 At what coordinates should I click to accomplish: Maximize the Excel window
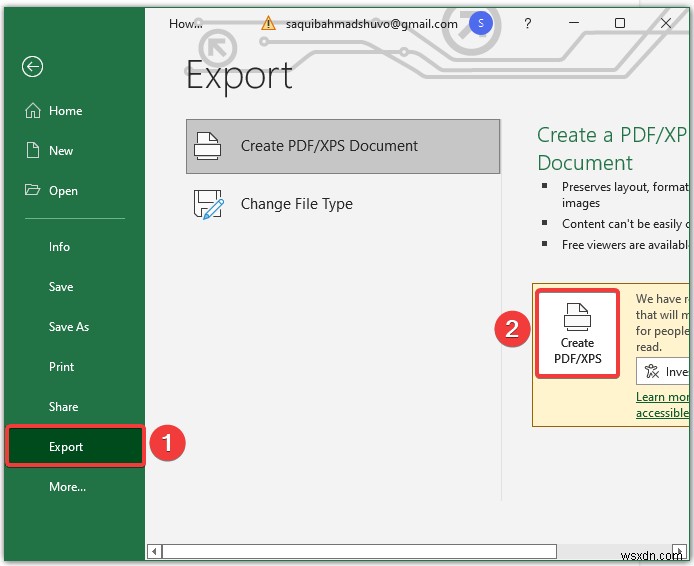[x=620, y=23]
